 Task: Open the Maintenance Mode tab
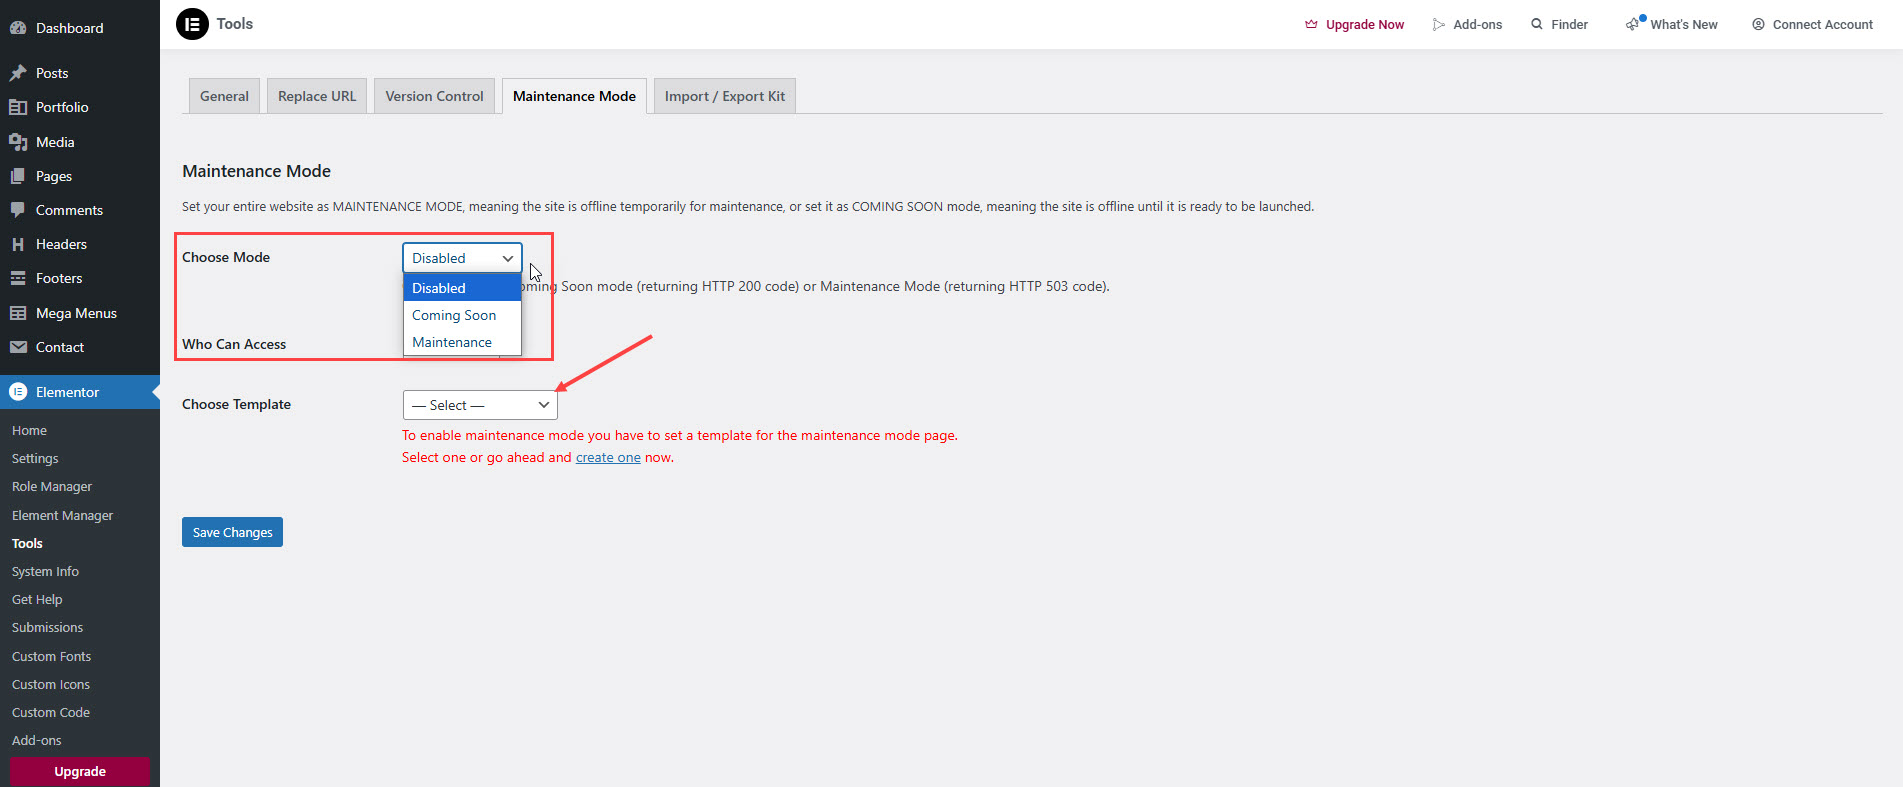574,96
